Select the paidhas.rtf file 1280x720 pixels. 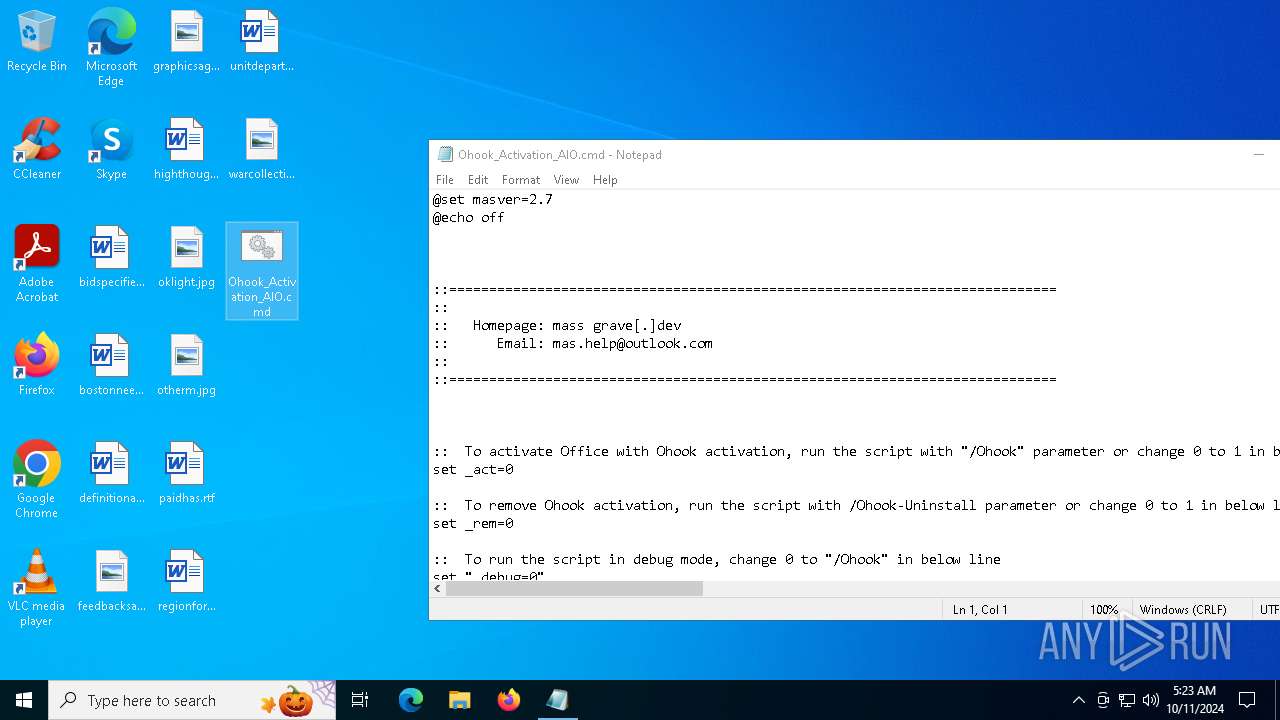pos(186,474)
